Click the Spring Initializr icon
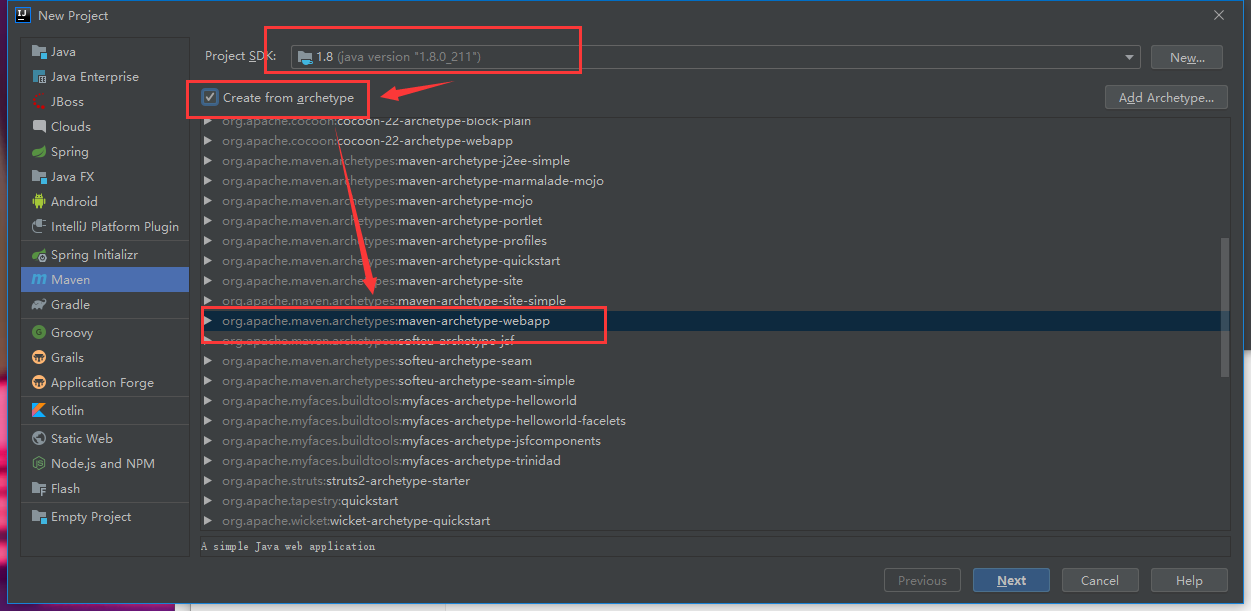This screenshot has height=611, width=1251. 39,255
